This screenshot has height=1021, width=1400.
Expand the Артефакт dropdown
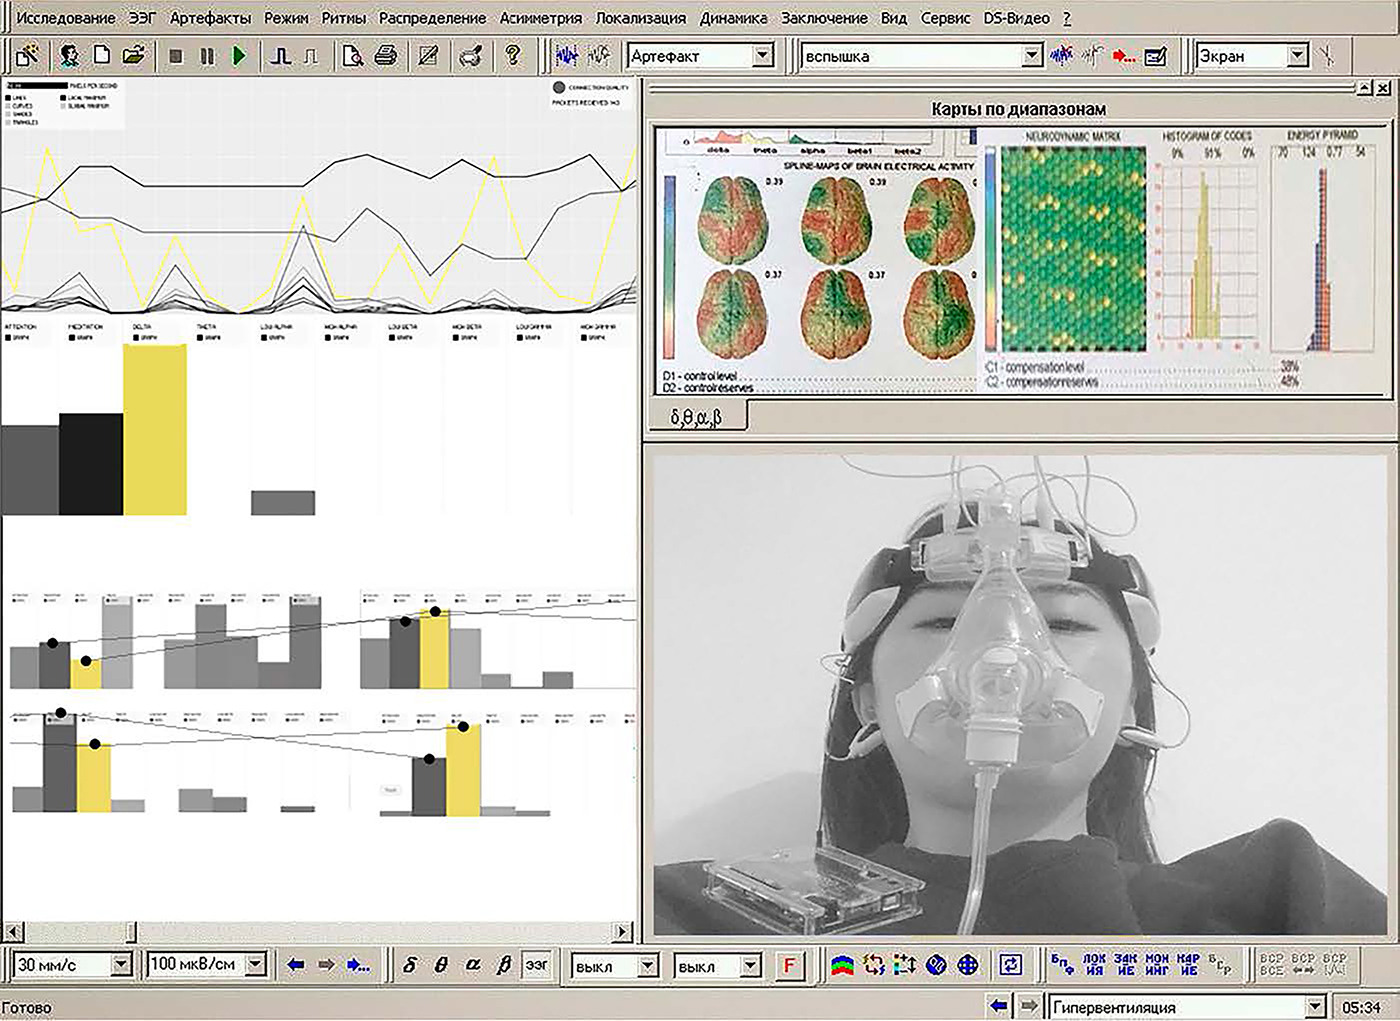[764, 56]
